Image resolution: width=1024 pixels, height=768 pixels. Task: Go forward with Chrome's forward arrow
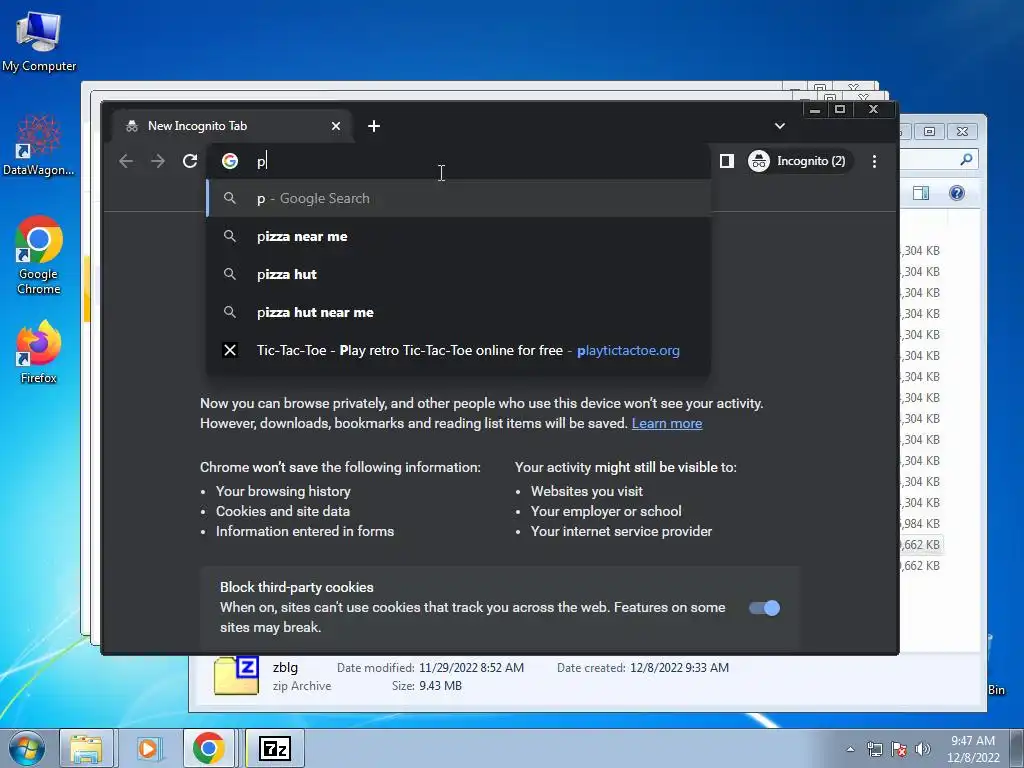point(158,161)
